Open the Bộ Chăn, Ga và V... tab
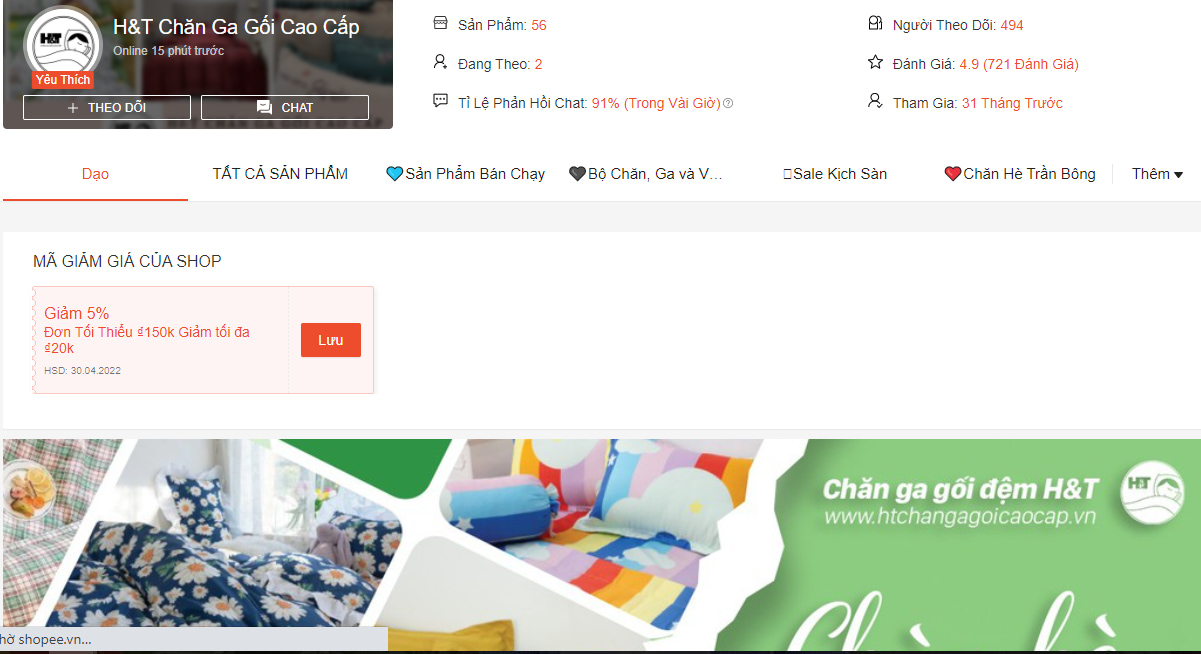The width and height of the screenshot is (1201, 654). point(645,174)
